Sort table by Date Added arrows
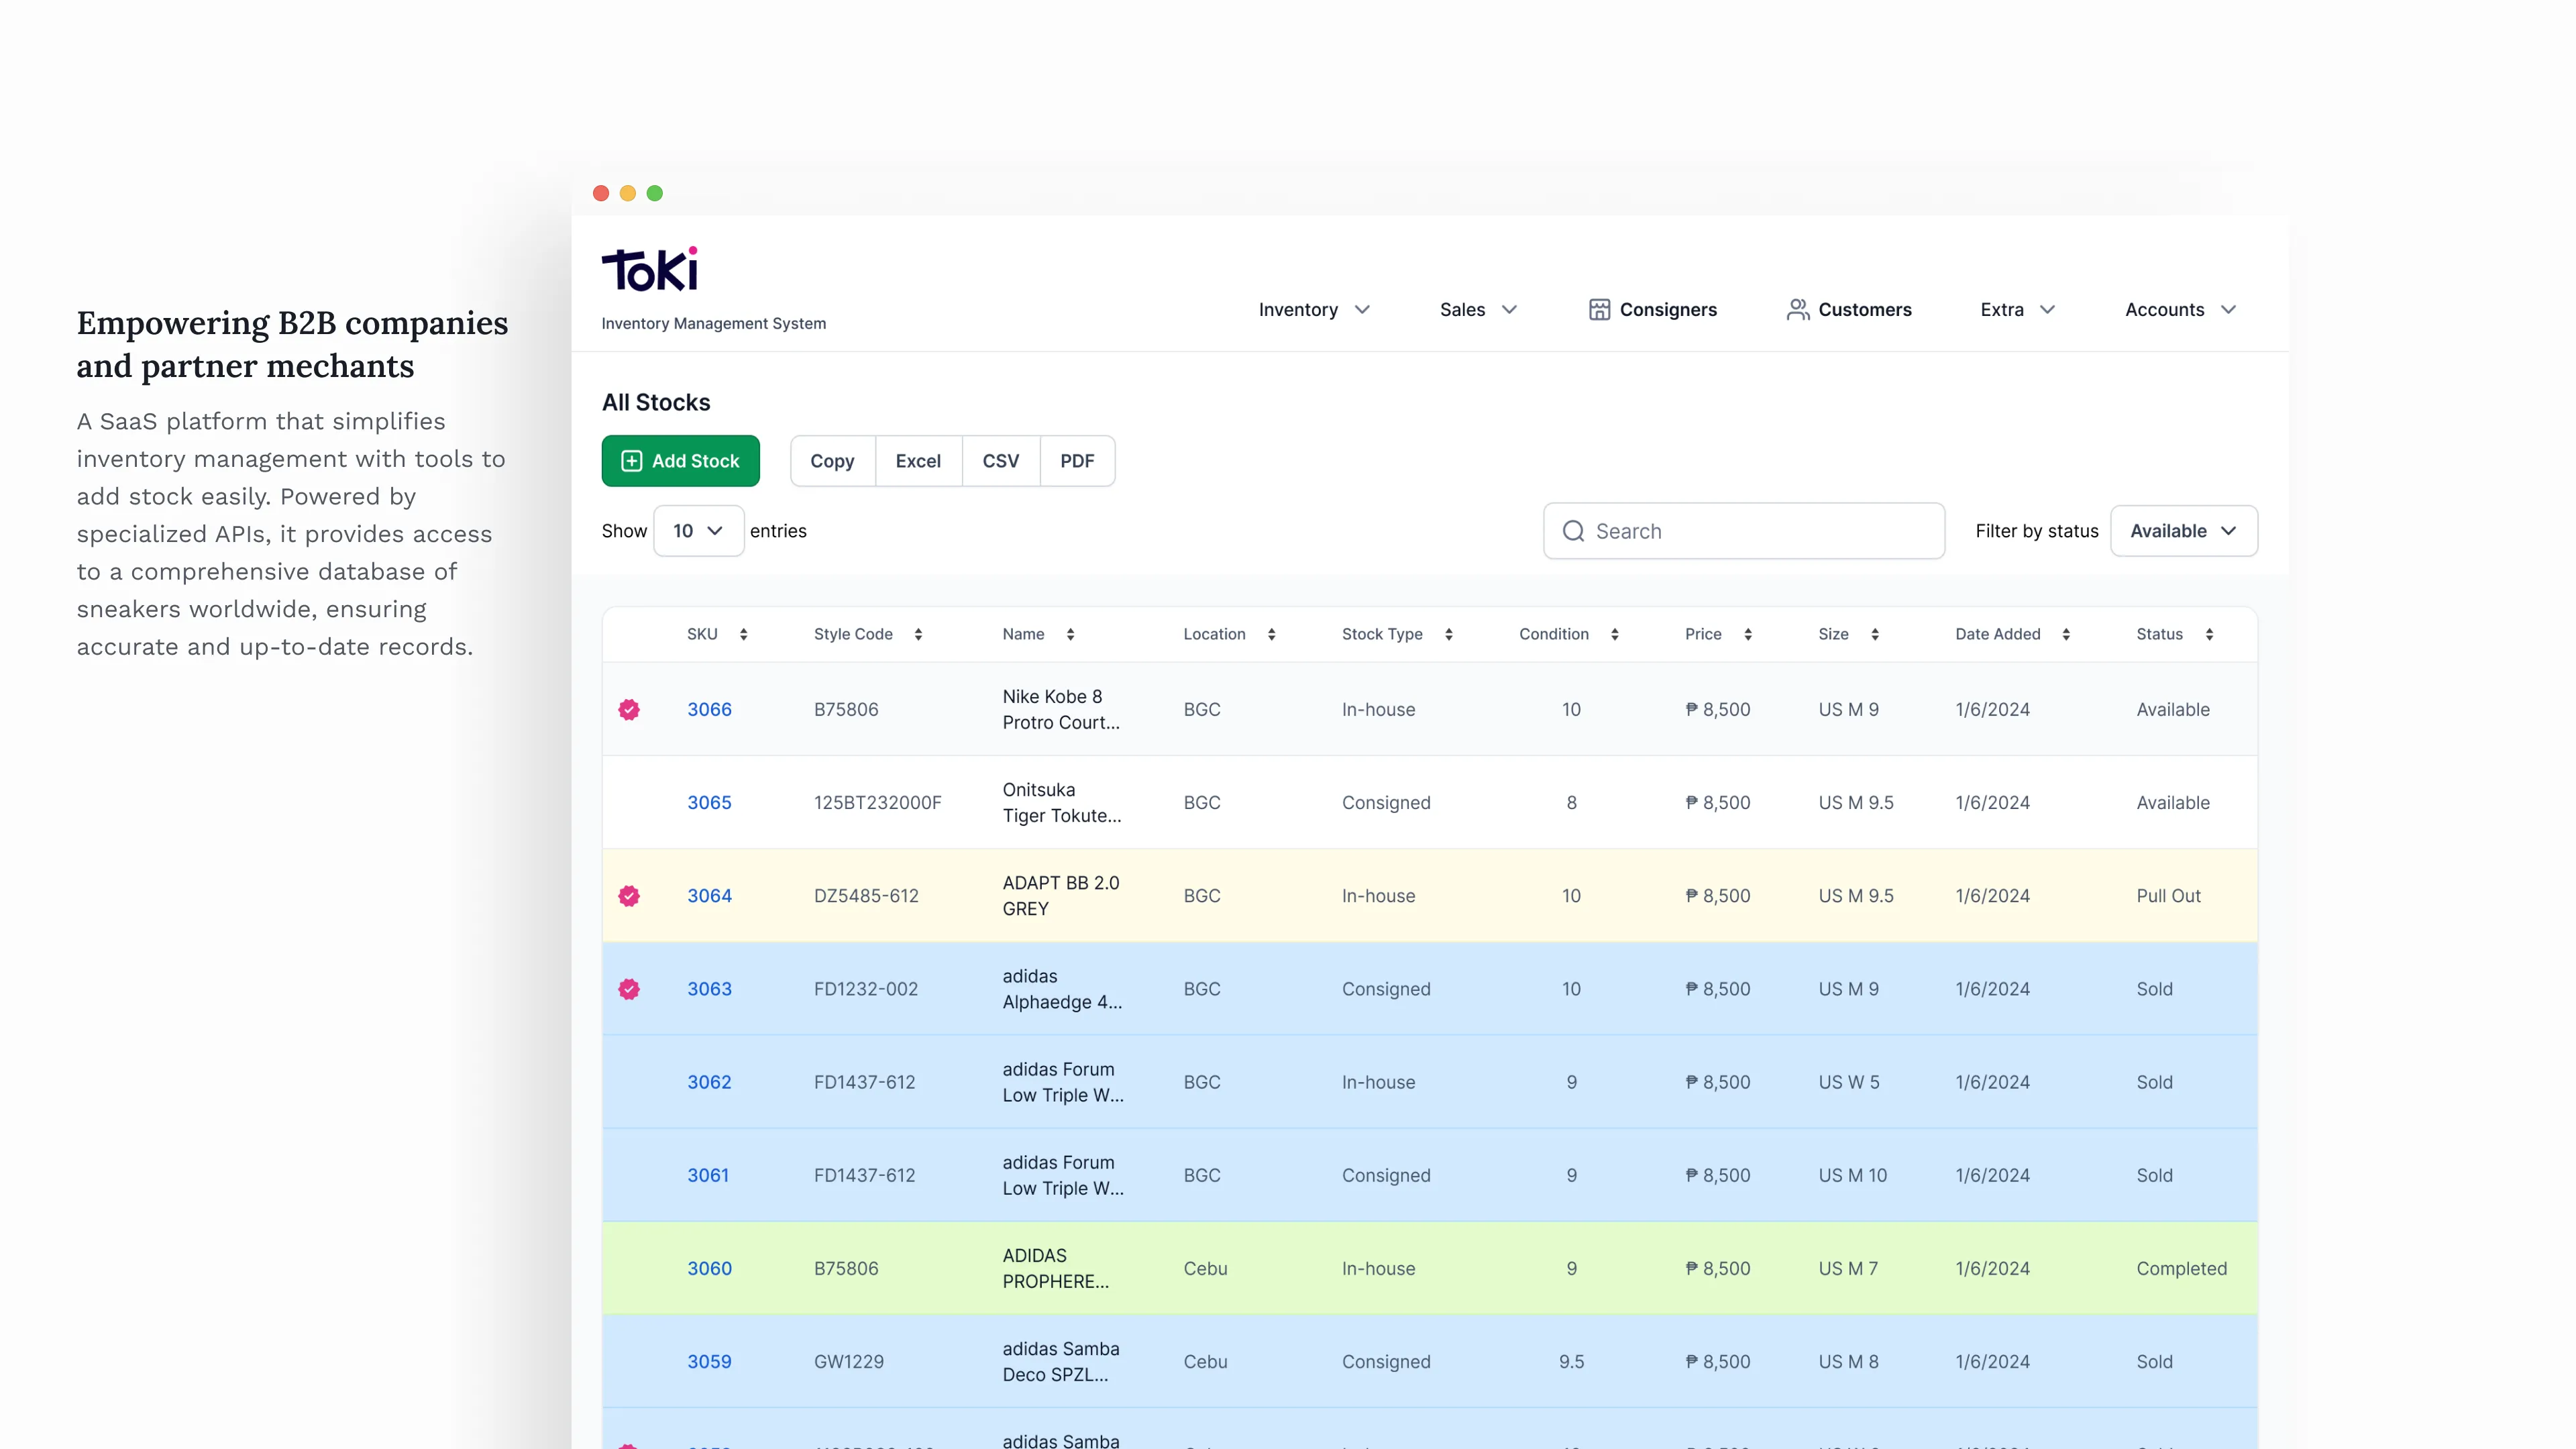2576x1449 pixels. coord(2065,634)
